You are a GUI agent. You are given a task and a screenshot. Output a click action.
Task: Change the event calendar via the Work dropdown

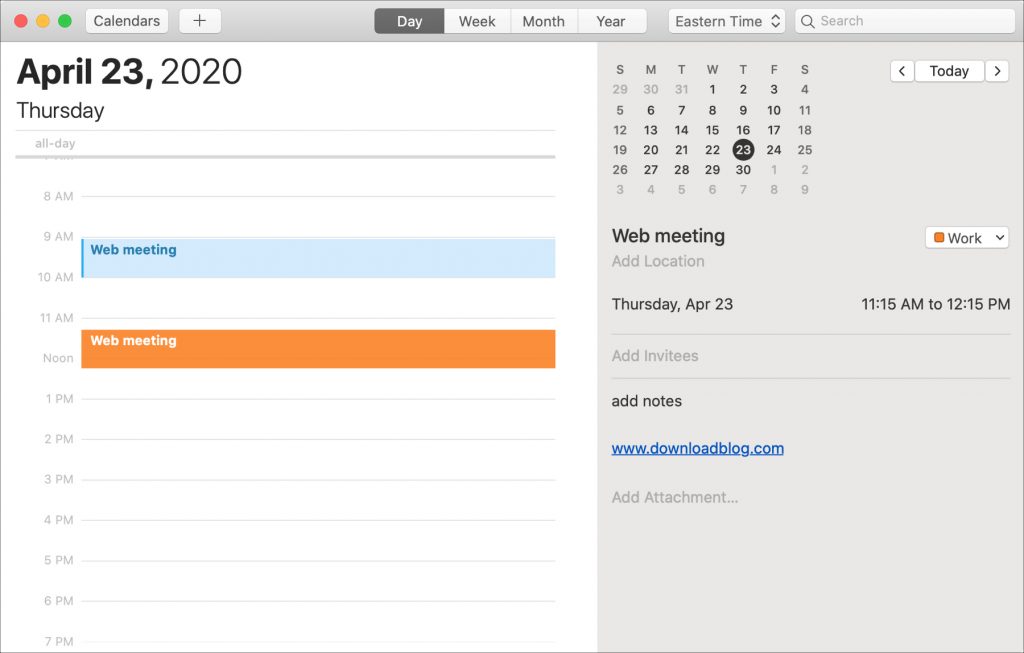coord(966,237)
